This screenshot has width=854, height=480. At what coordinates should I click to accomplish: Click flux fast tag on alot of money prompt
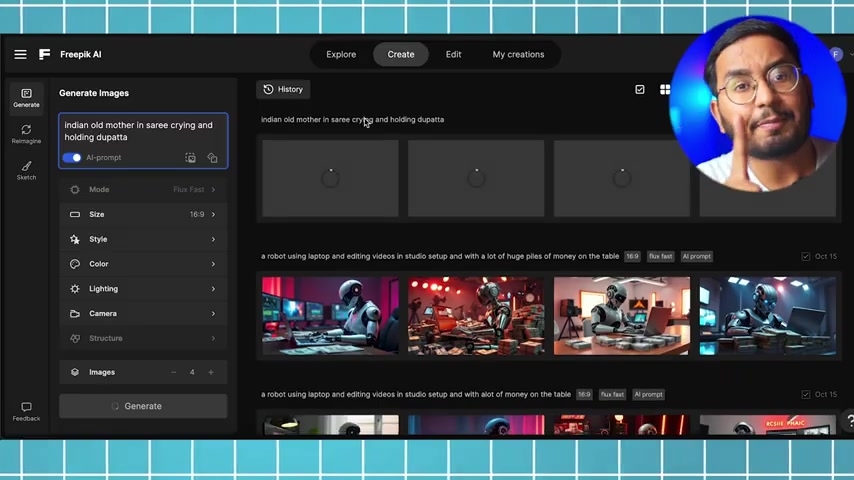[612, 394]
